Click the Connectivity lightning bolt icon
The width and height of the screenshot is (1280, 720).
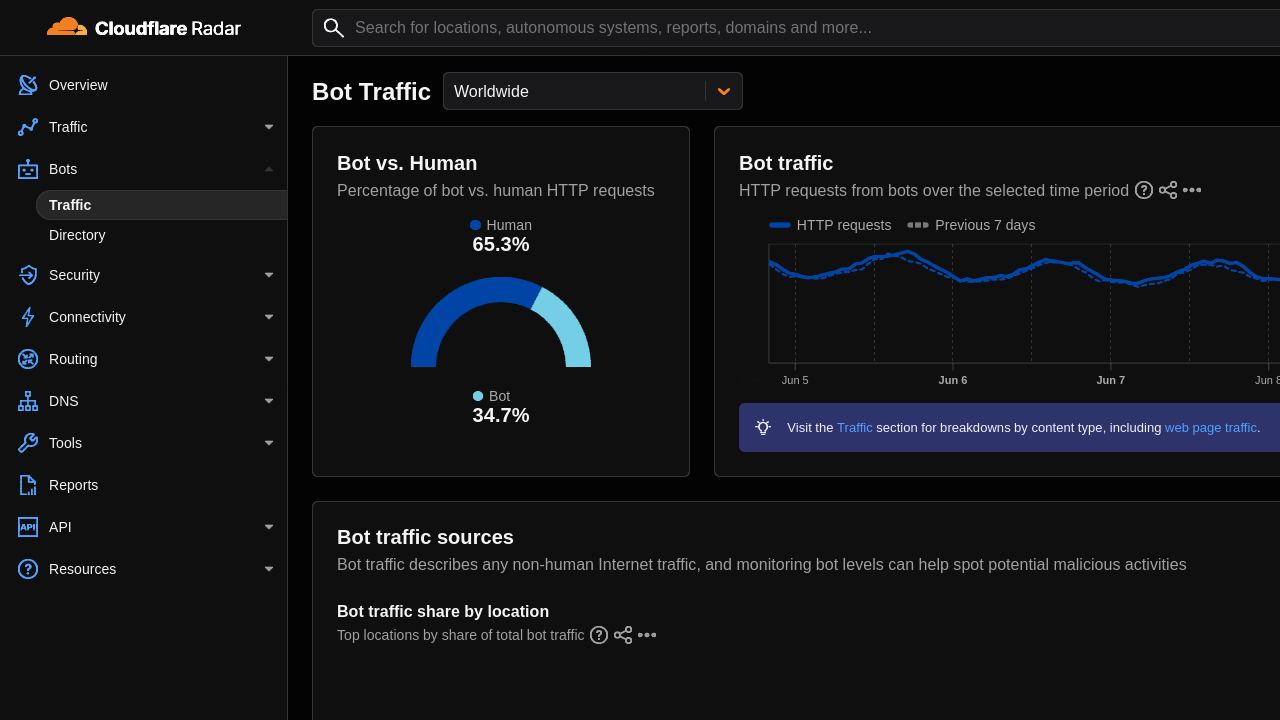point(28,317)
